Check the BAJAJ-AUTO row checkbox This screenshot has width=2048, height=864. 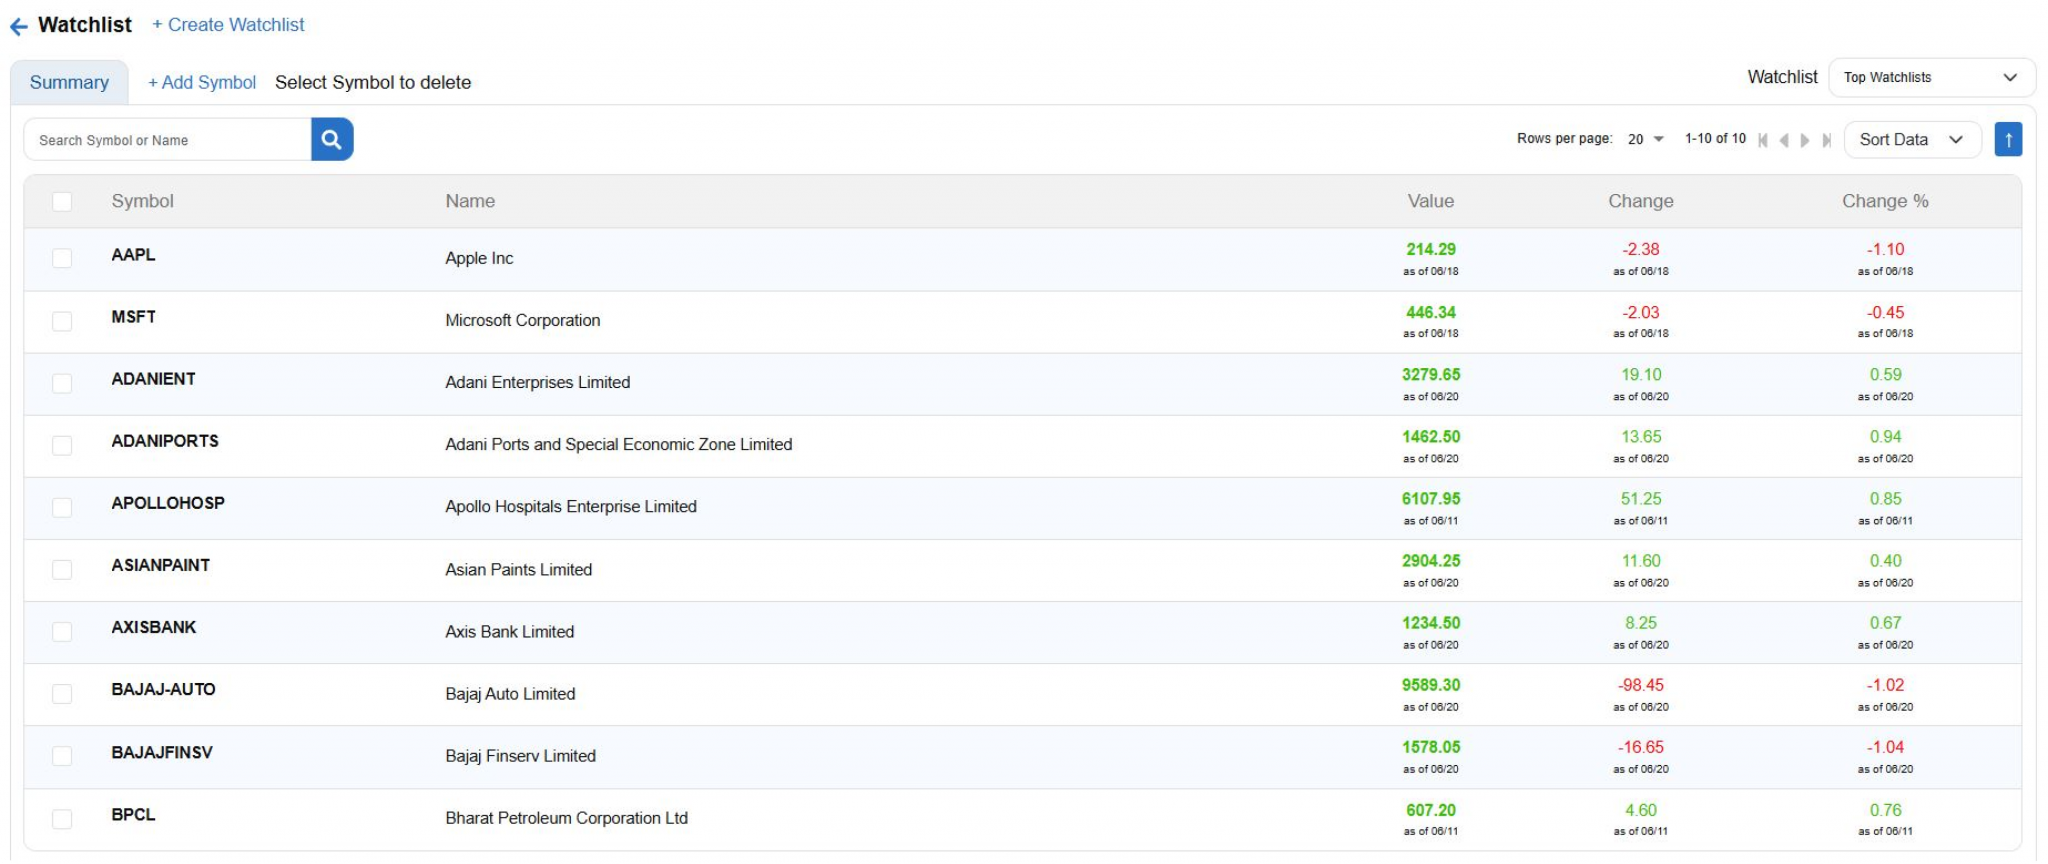click(62, 694)
